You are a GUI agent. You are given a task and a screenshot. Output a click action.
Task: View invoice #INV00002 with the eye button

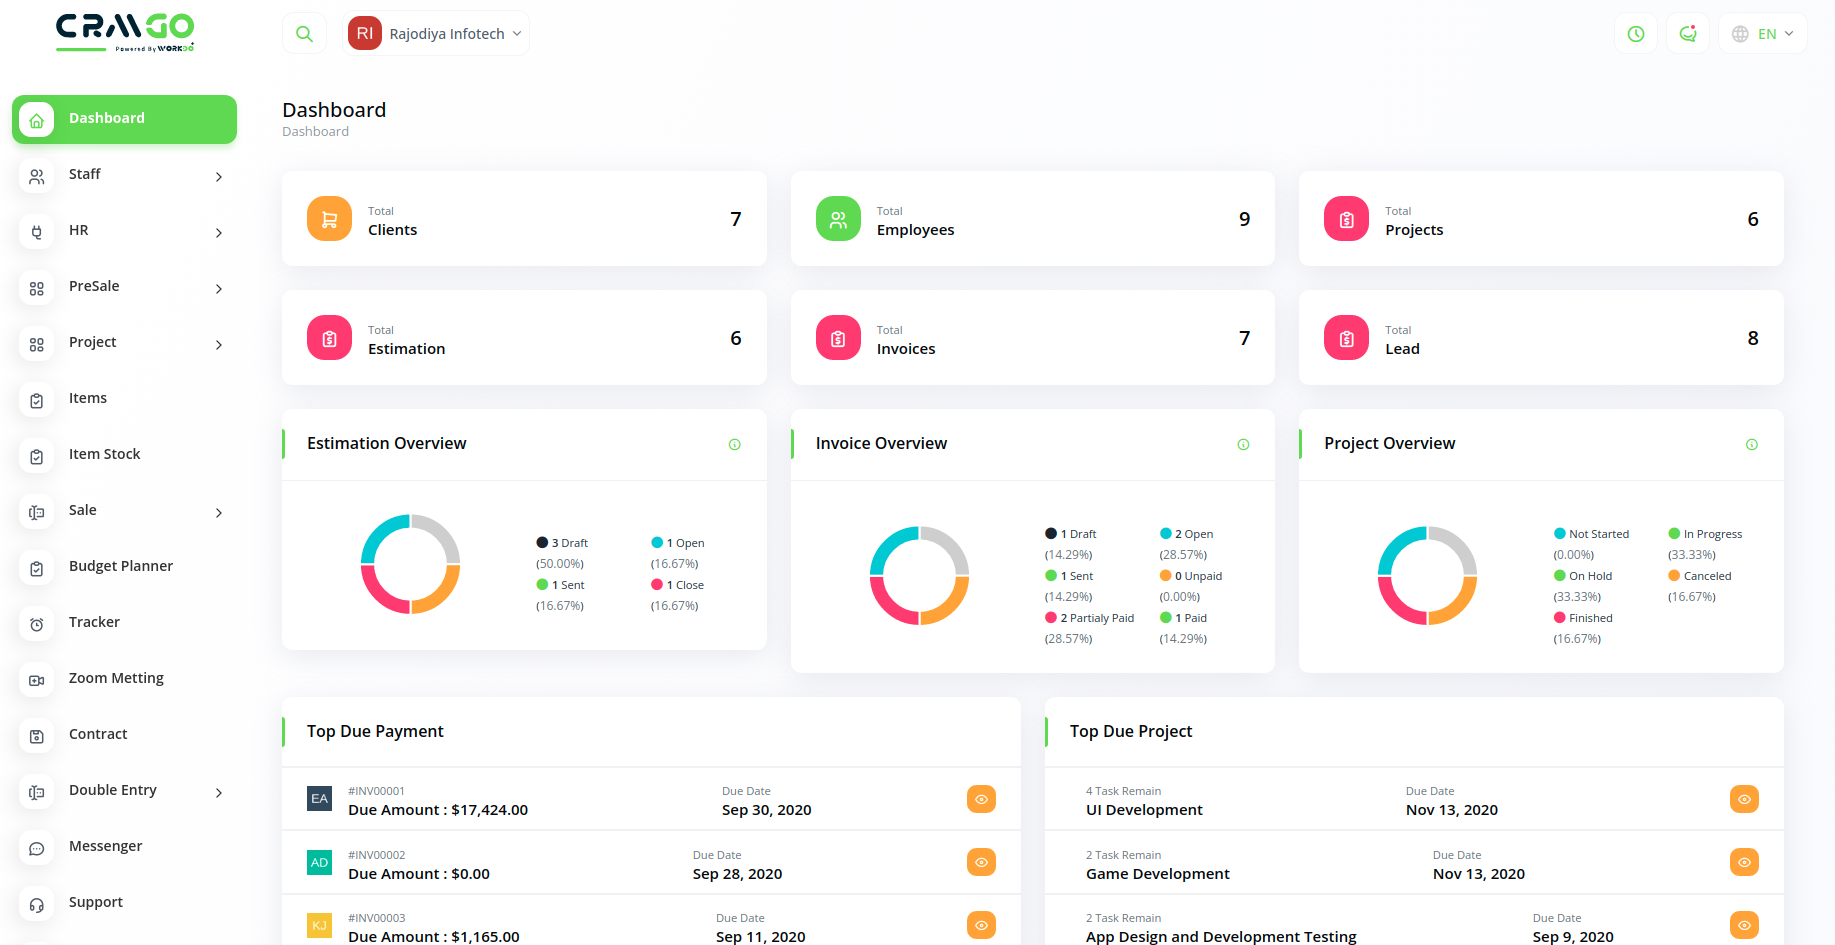tap(981, 862)
